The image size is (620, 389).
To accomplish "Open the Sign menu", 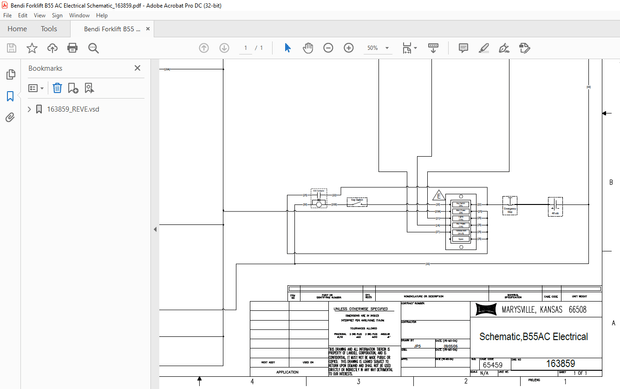I will coord(57,15).
